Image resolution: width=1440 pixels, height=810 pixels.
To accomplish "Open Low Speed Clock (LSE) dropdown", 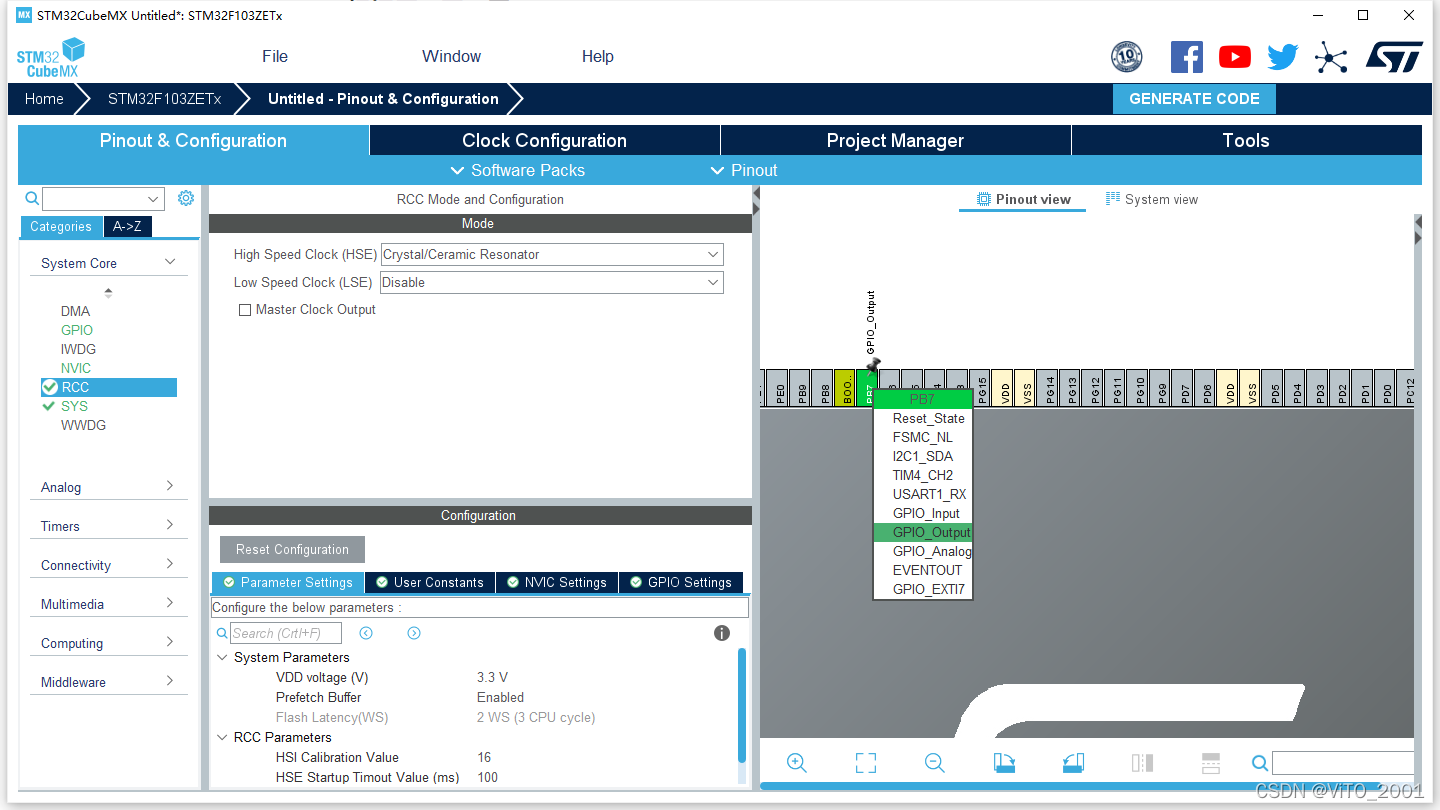I will (x=552, y=283).
